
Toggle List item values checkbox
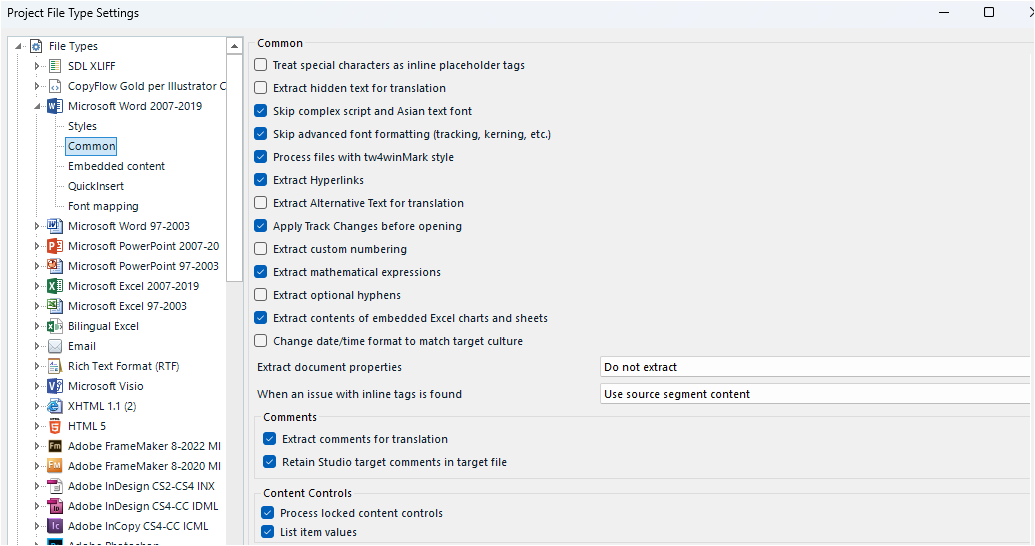267,532
